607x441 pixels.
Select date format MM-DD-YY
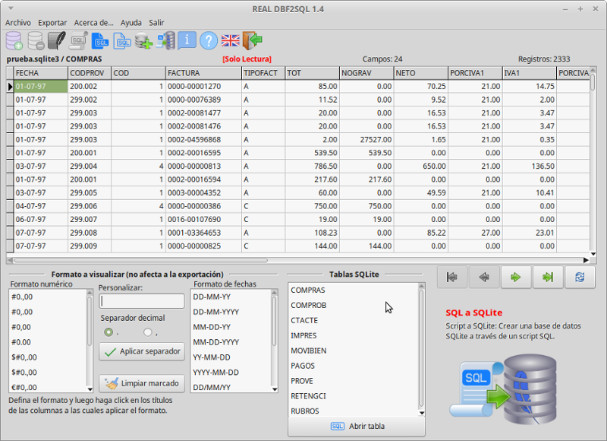click(212, 327)
